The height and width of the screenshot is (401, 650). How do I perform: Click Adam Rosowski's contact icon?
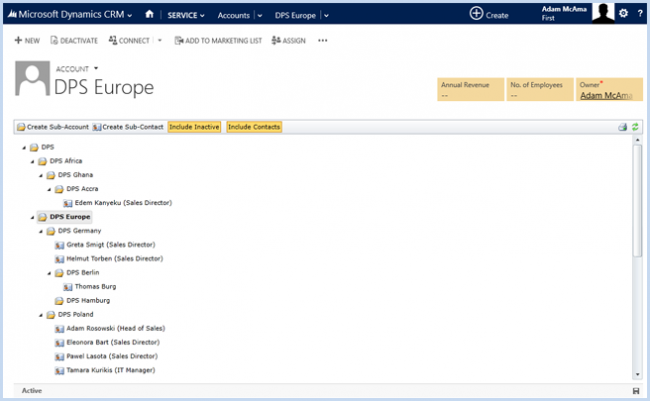(x=59, y=329)
